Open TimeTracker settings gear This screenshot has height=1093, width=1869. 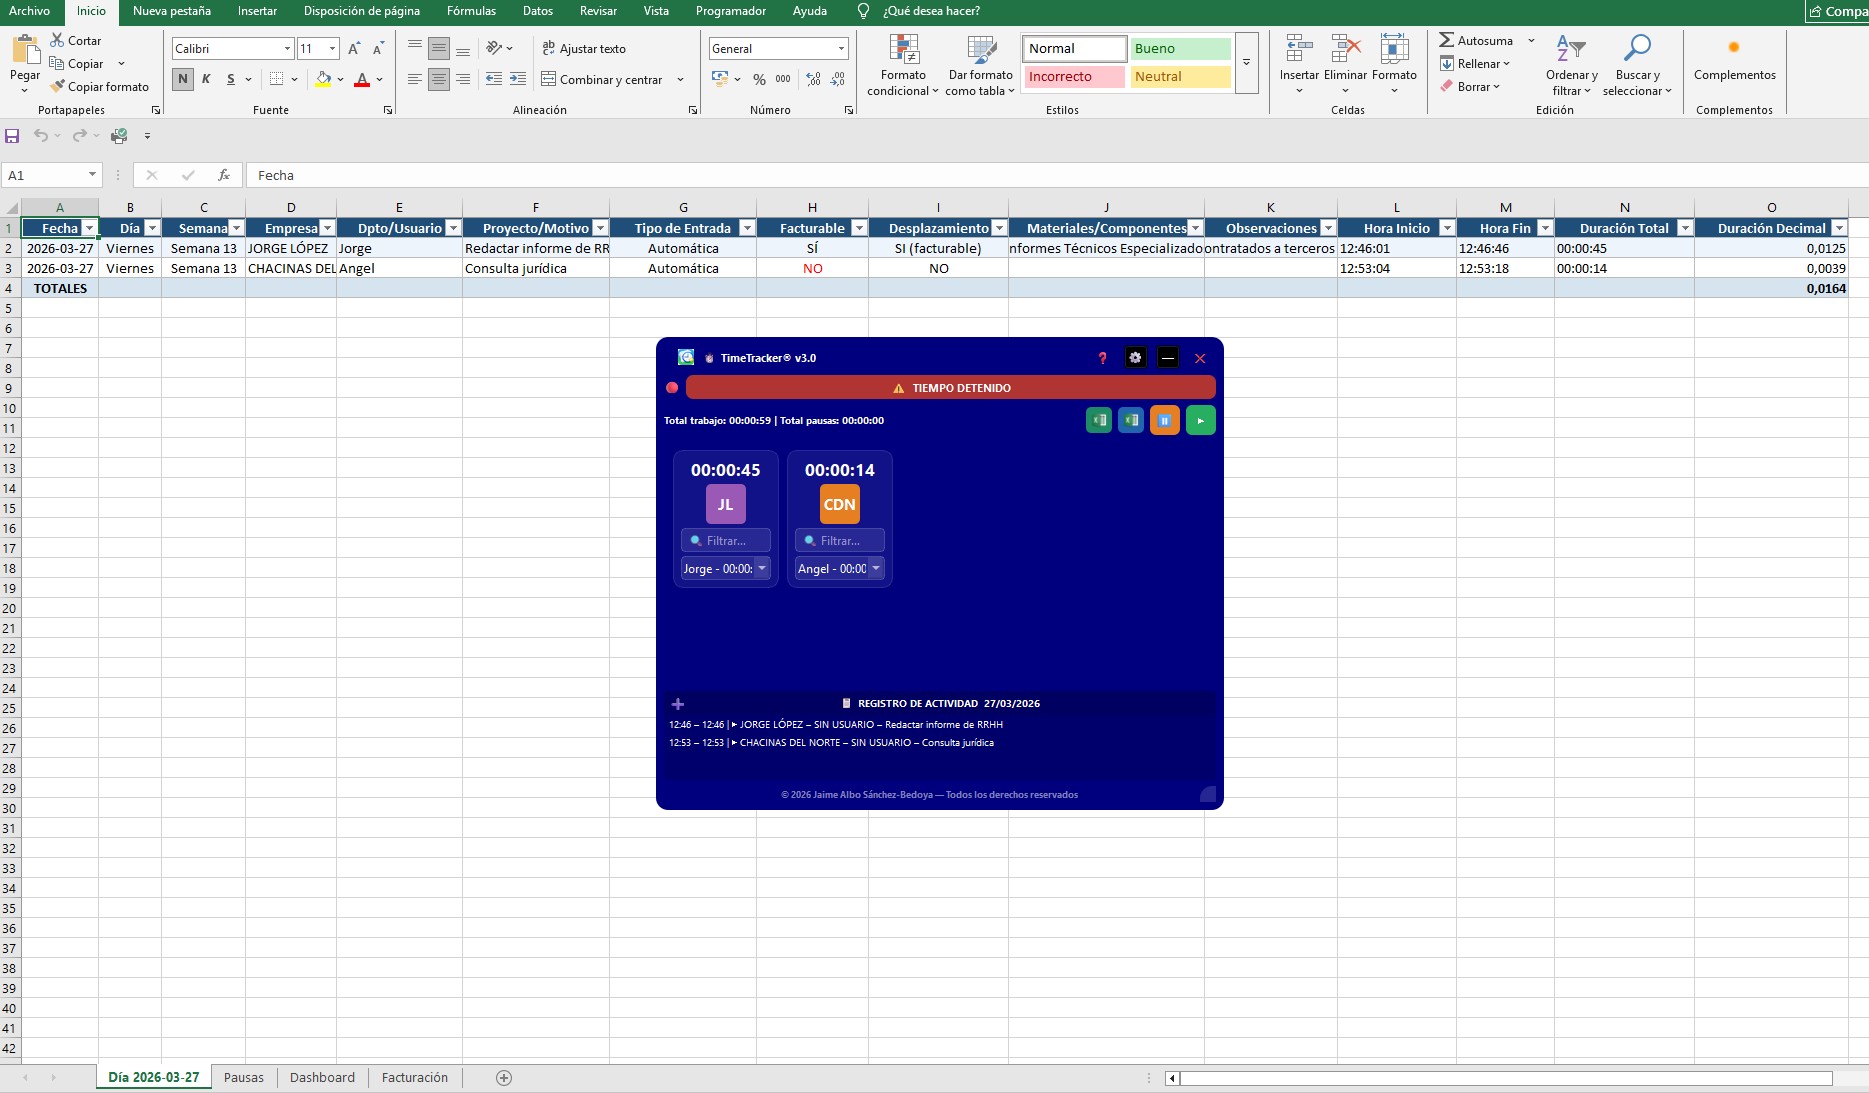[1135, 358]
